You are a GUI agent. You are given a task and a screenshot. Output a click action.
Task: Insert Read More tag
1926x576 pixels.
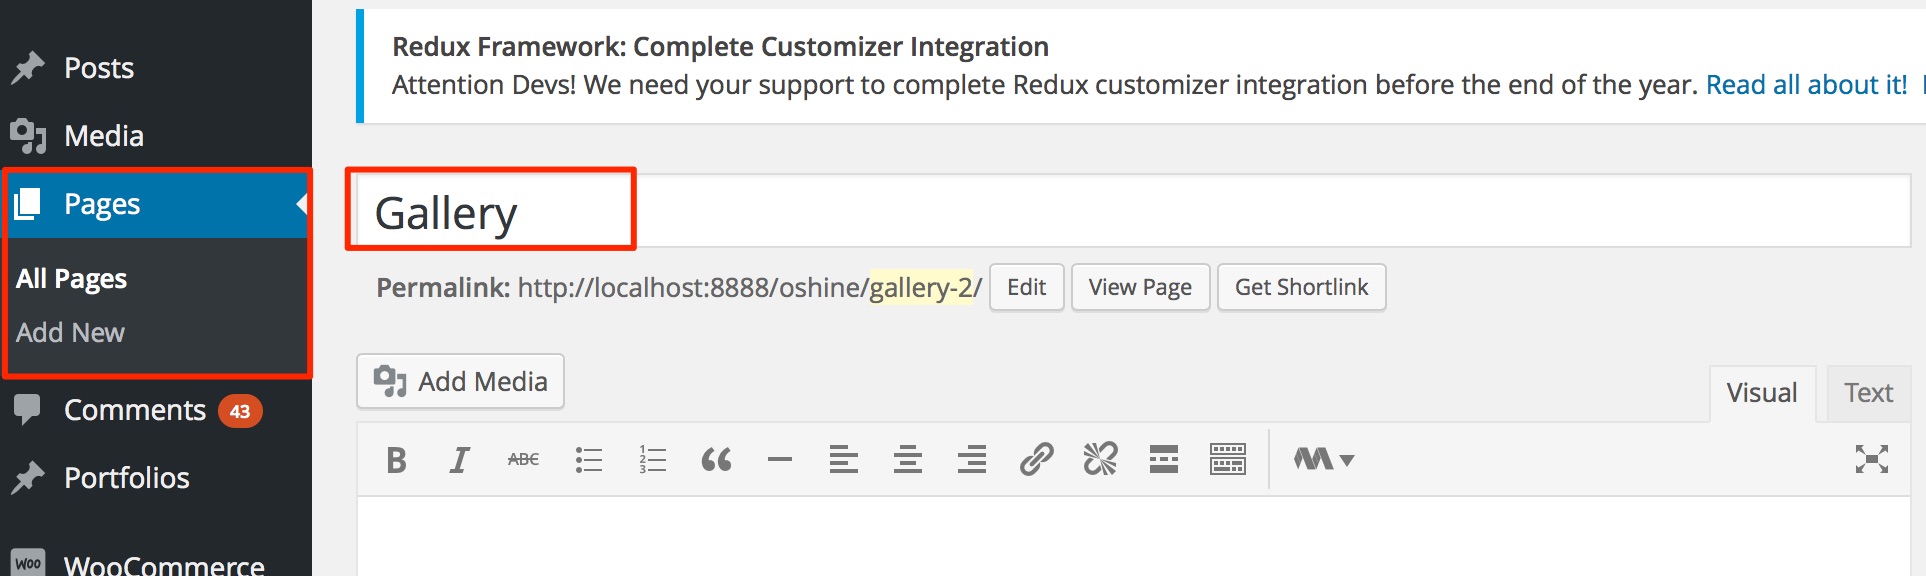coord(1164,460)
